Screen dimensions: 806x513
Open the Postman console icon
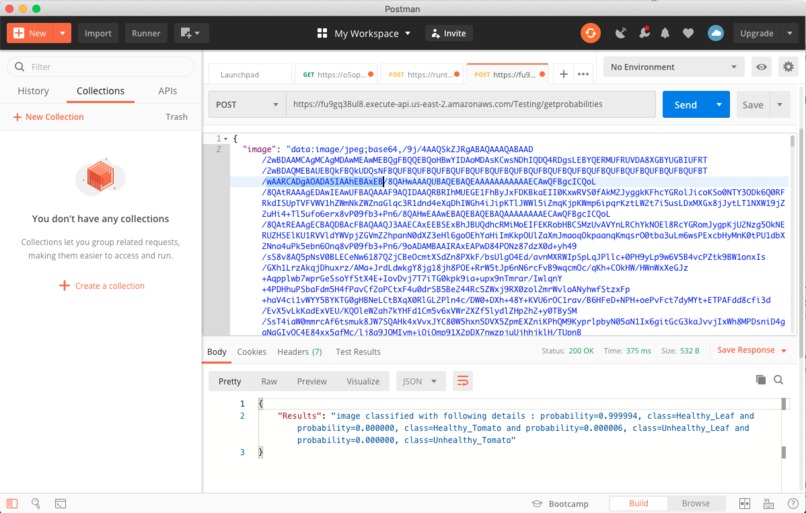pyautogui.click(x=60, y=504)
